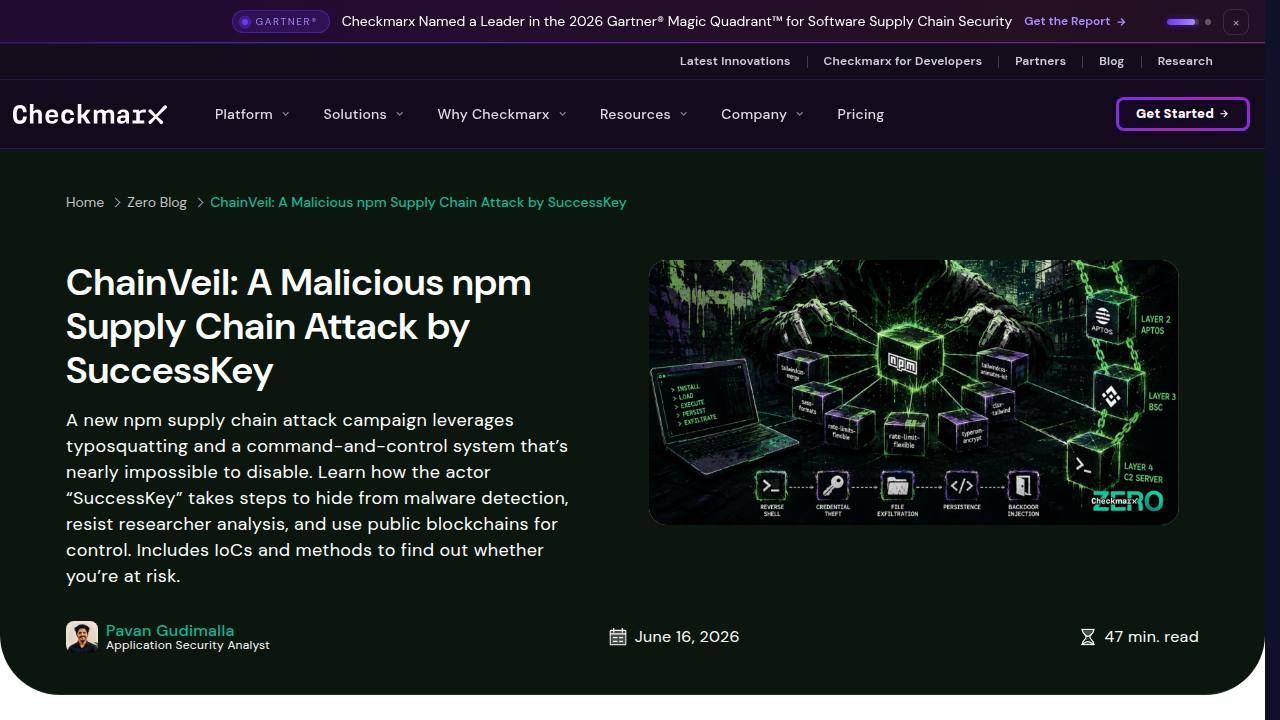Screen dimensions: 1280x720
Task: Click the 47 min. read text
Action: coord(1151,637)
